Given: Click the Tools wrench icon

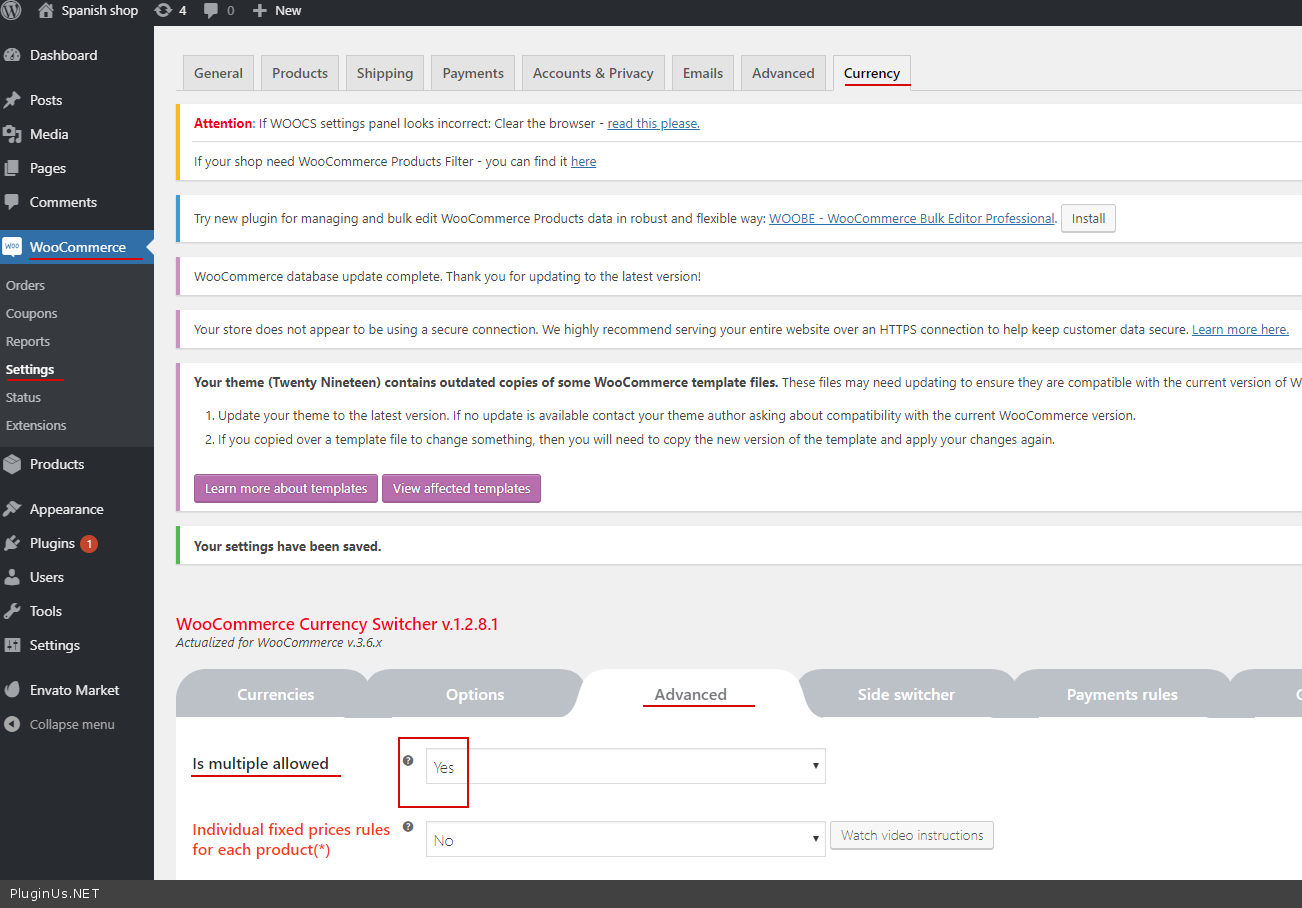Looking at the screenshot, I should pyautogui.click(x=12, y=611).
